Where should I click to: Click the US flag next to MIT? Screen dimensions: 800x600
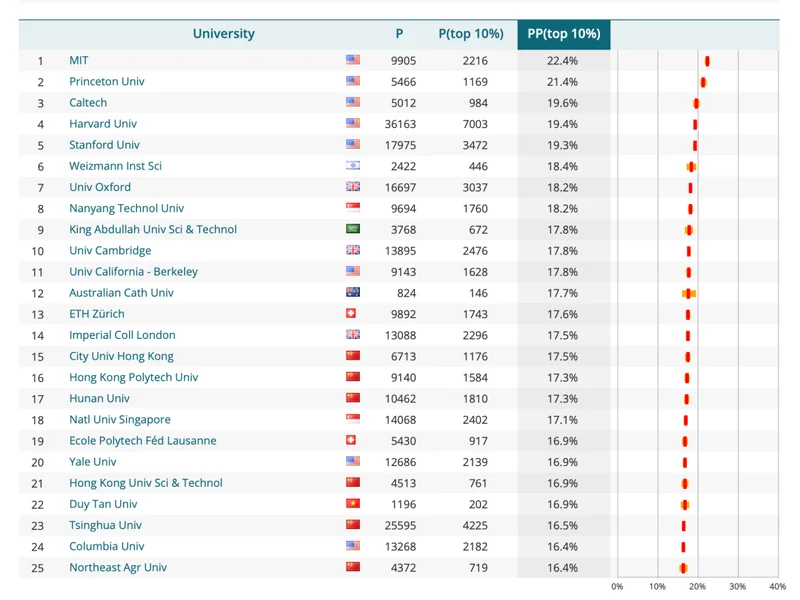(352, 60)
